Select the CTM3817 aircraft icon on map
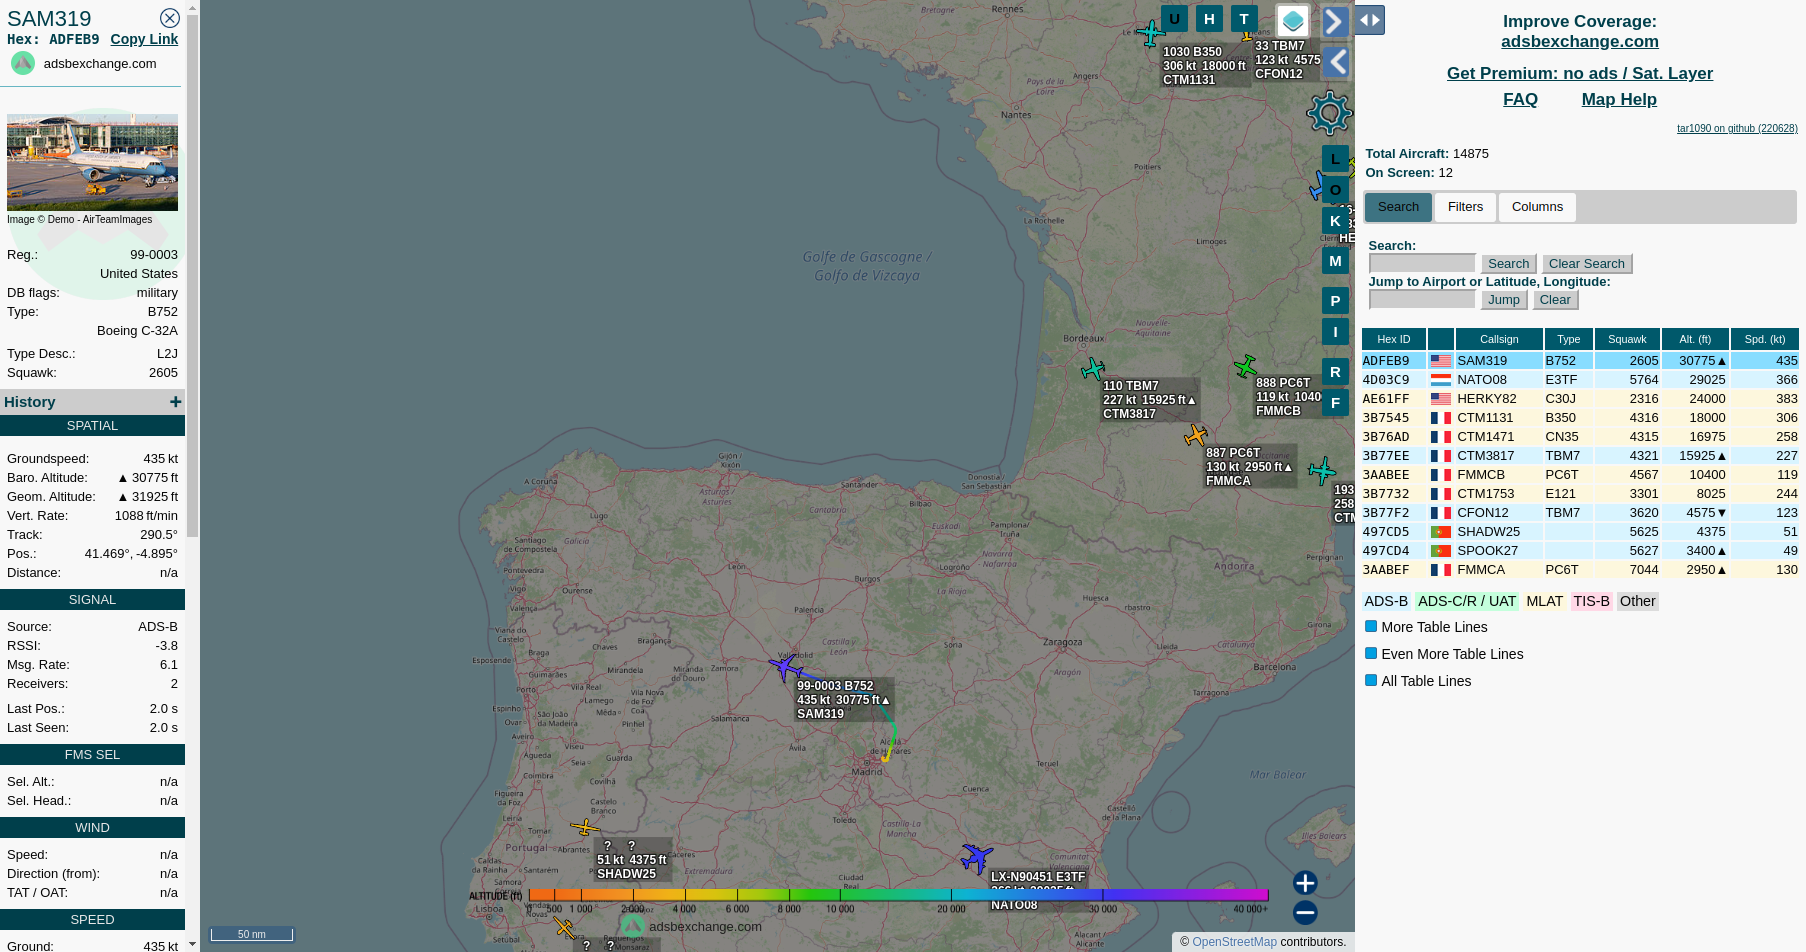The width and height of the screenshot is (1806, 952). coord(1093,369)
